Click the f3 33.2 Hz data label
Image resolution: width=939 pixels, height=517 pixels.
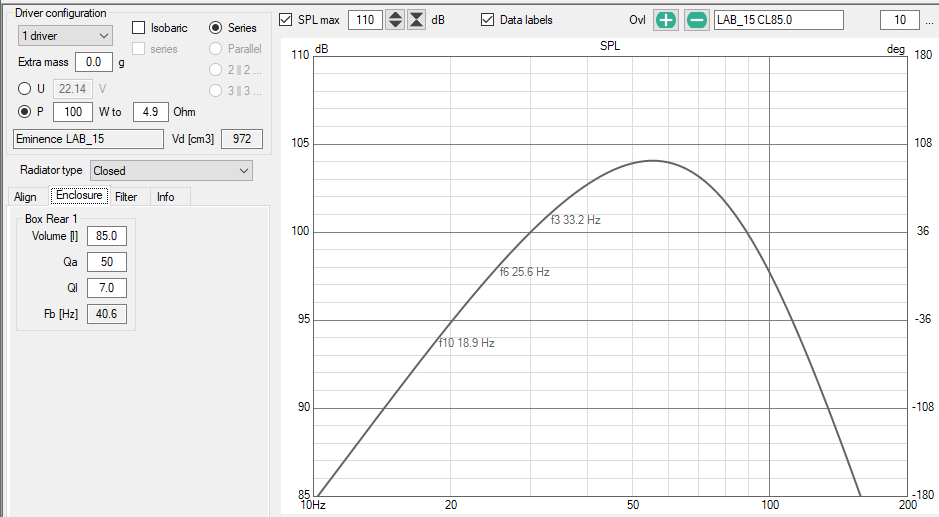[575, 220]
